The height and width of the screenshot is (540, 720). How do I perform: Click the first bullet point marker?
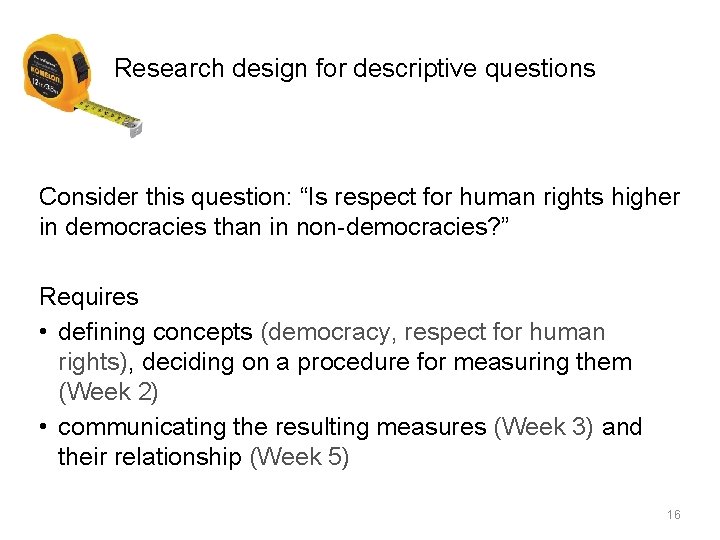[43, 332]
